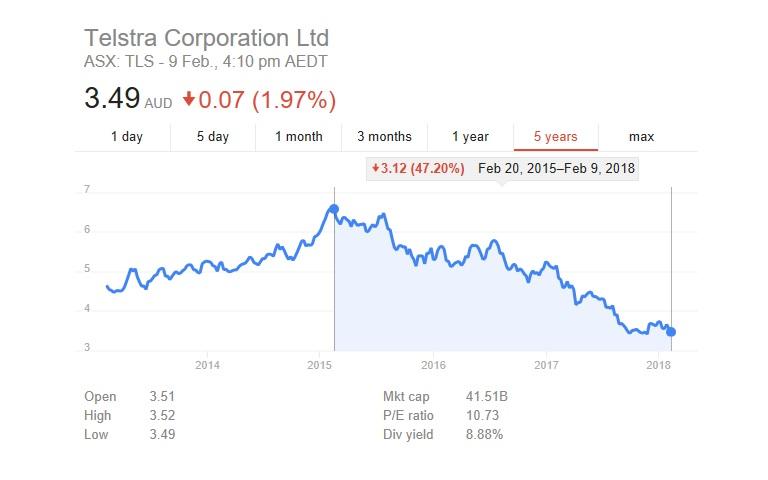Switch to the max range tab

pyautogui.click(x=641, y=137)
